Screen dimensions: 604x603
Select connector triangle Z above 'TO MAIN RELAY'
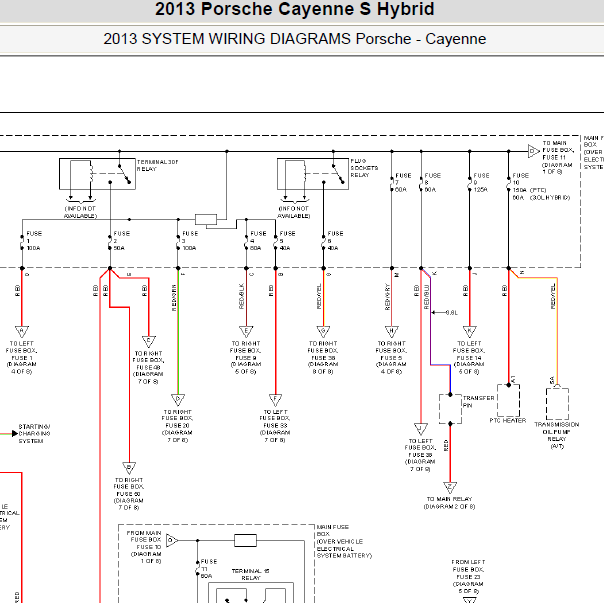pos(450,487)
